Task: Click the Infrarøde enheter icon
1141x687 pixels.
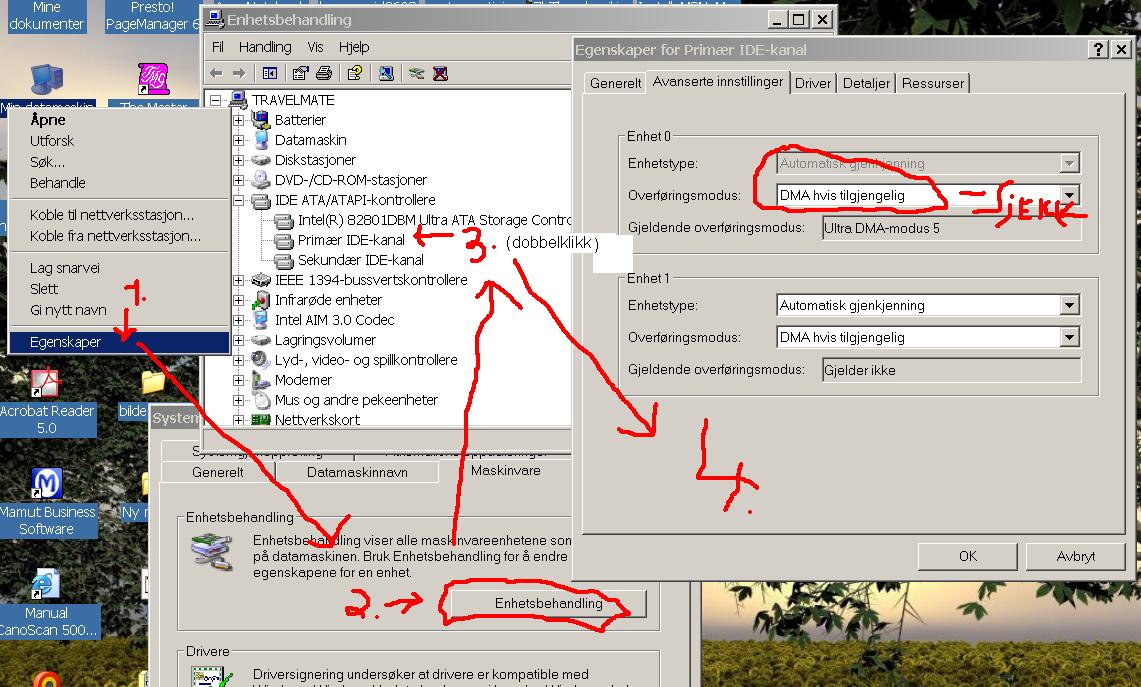Action: (261, 300)
